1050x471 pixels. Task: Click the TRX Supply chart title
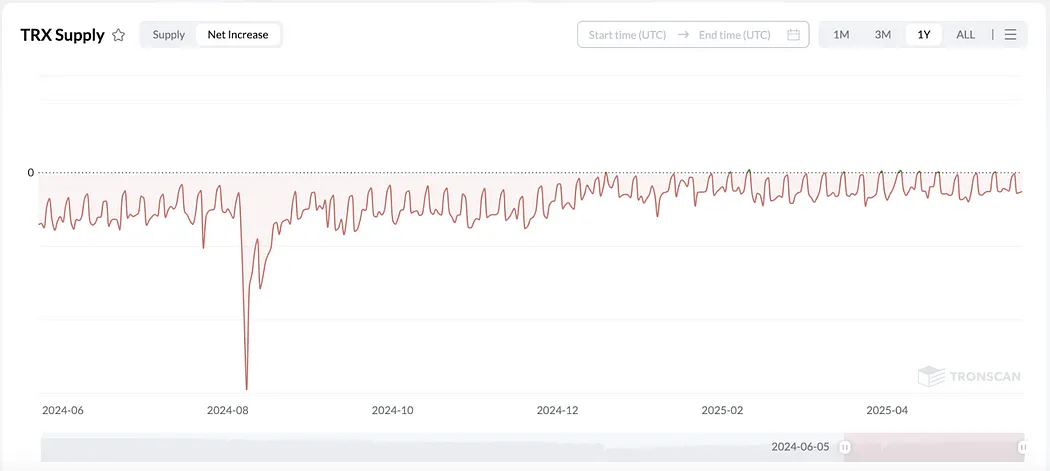coord(62,35)
